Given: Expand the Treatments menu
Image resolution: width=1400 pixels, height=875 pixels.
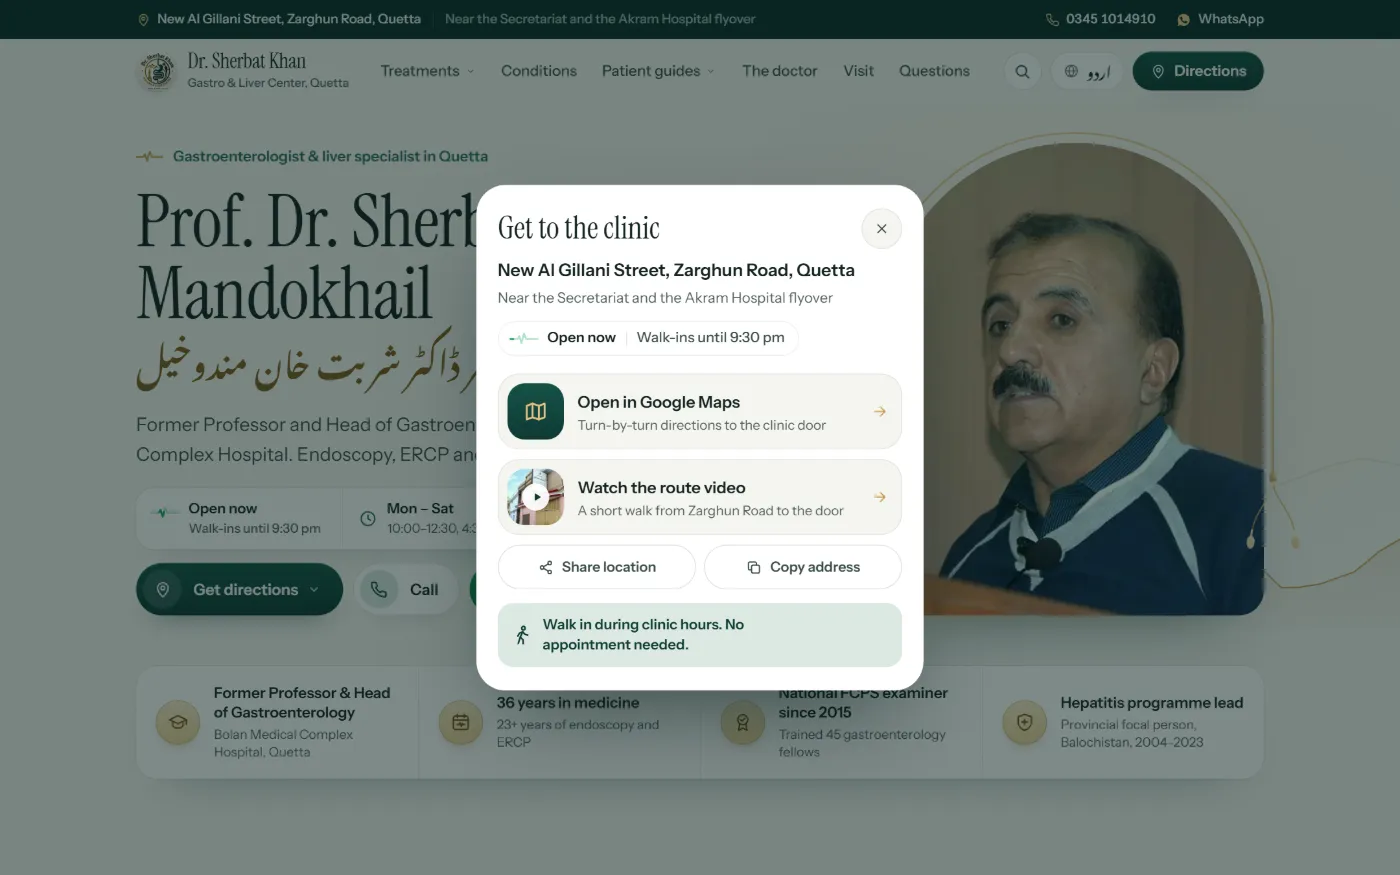Looking at the screenshot, I should [427, 71].
